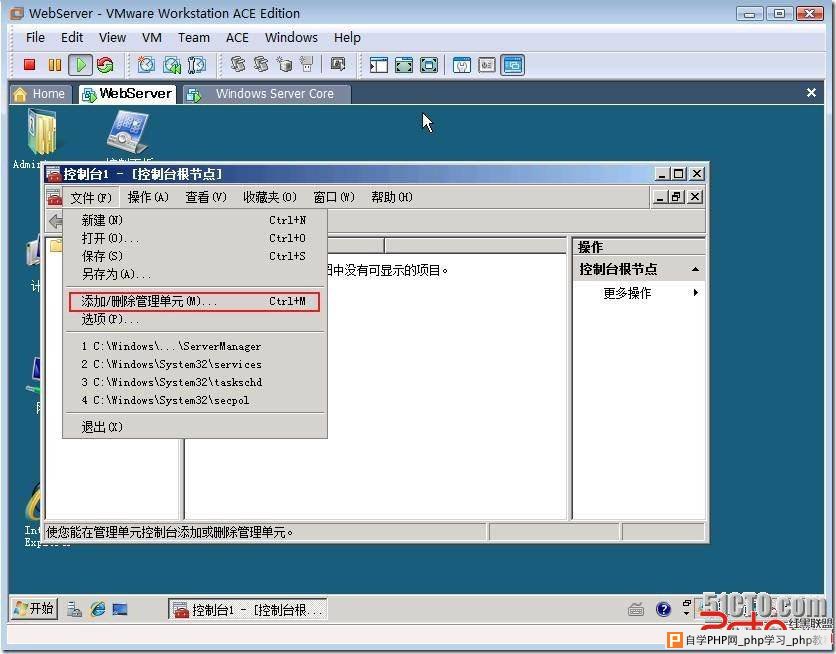Click the capture screen movie icon

[x=338, y=64]
